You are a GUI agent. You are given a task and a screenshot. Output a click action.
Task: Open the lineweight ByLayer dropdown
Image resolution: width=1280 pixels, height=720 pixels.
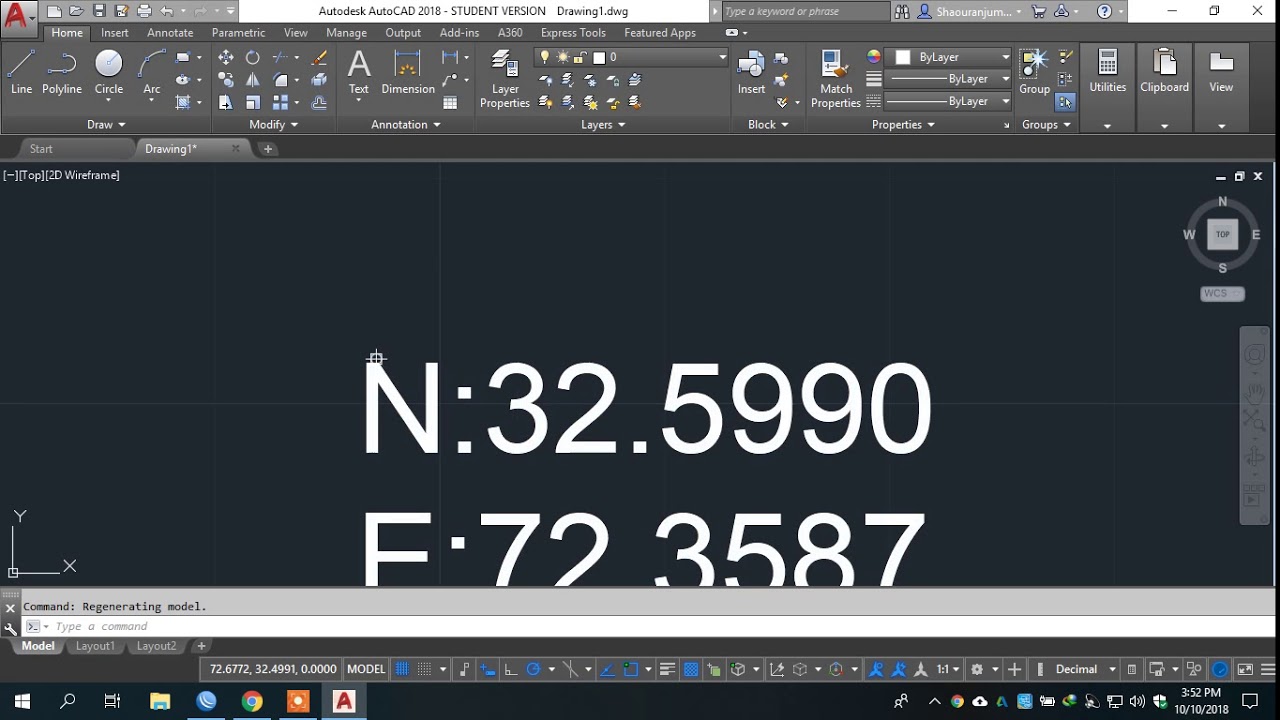click(948, 79)
